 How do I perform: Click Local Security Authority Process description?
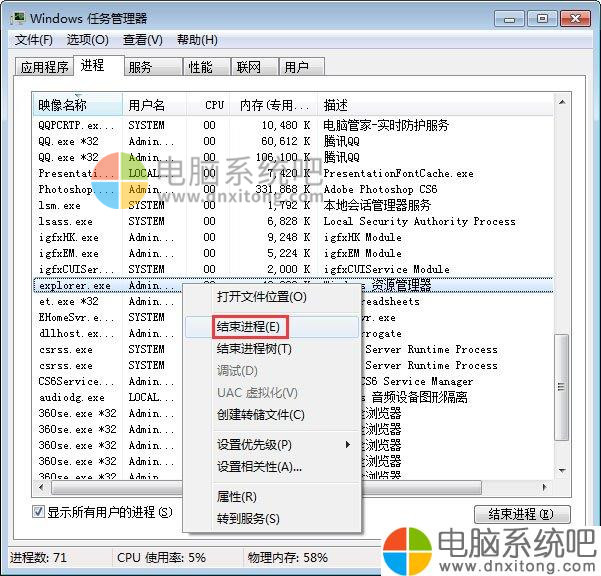[x=419, y=222]
